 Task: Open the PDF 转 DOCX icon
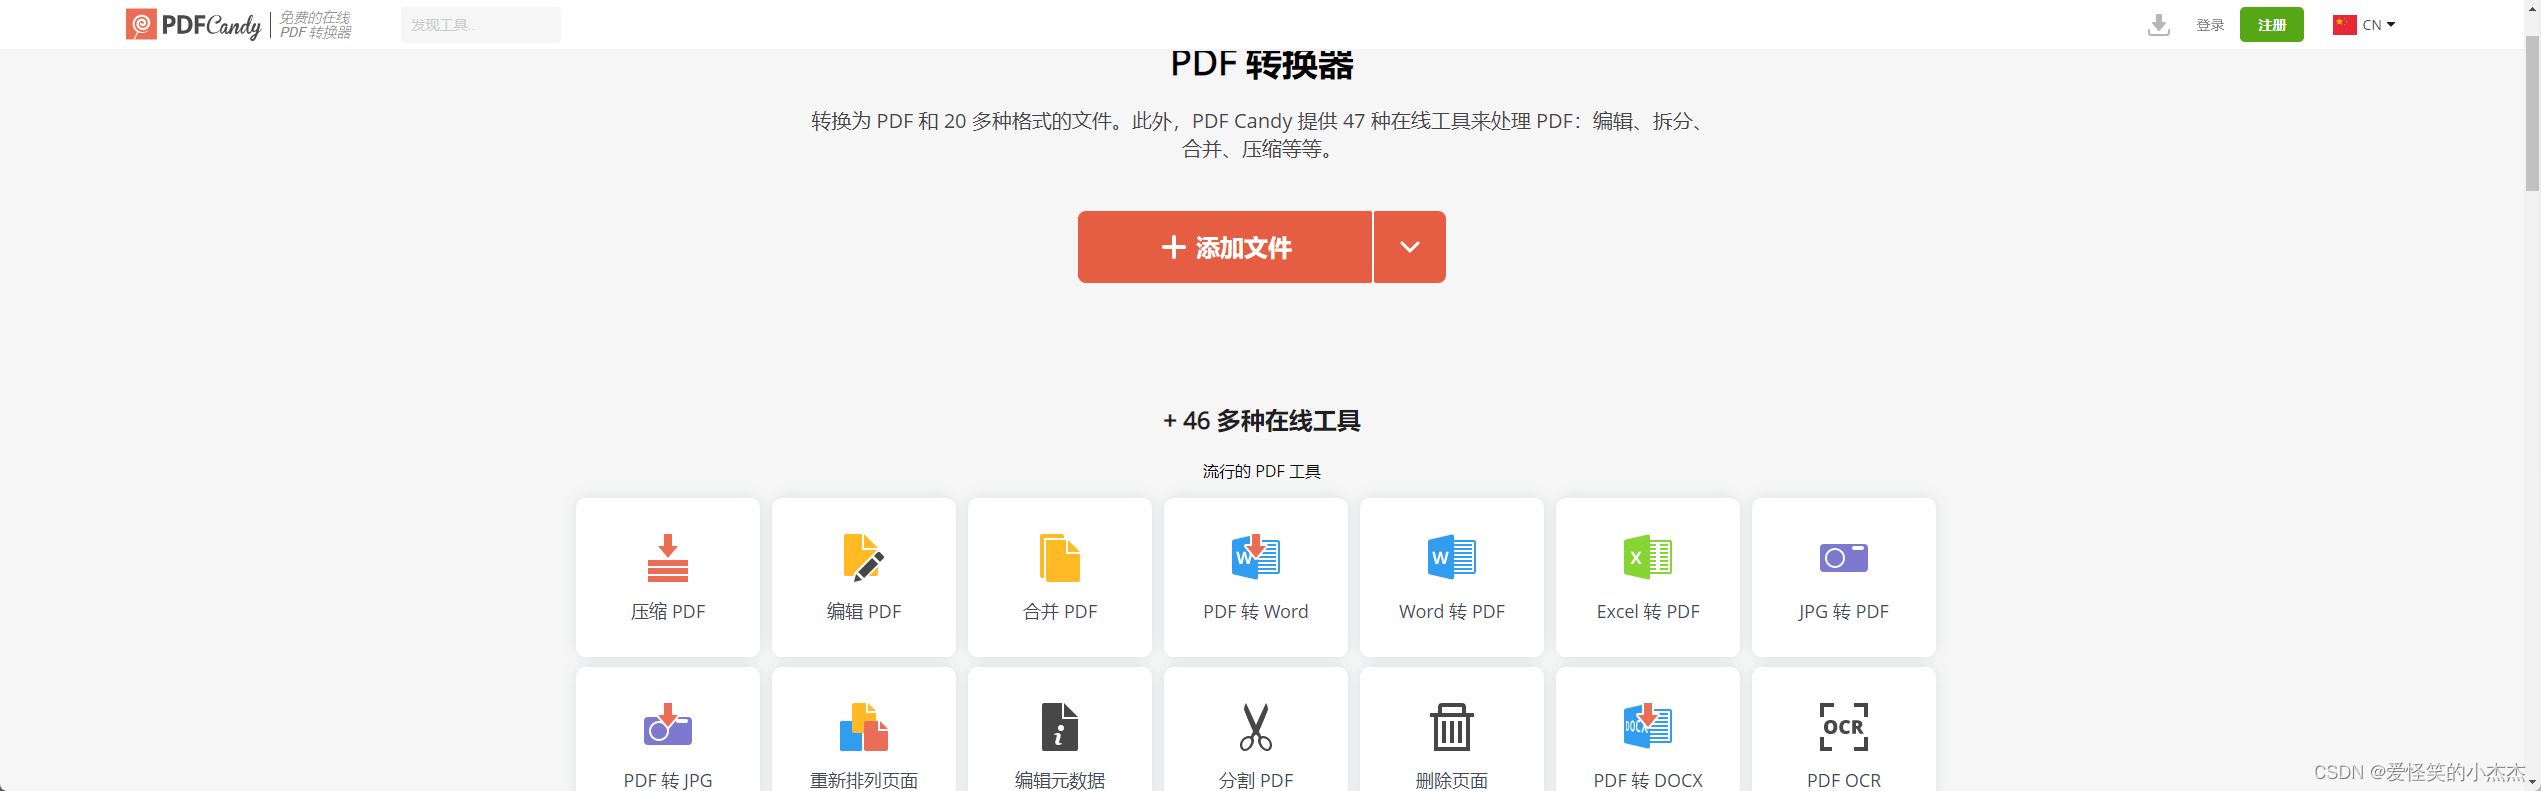pyautogui.click(x=1648, y=725)
